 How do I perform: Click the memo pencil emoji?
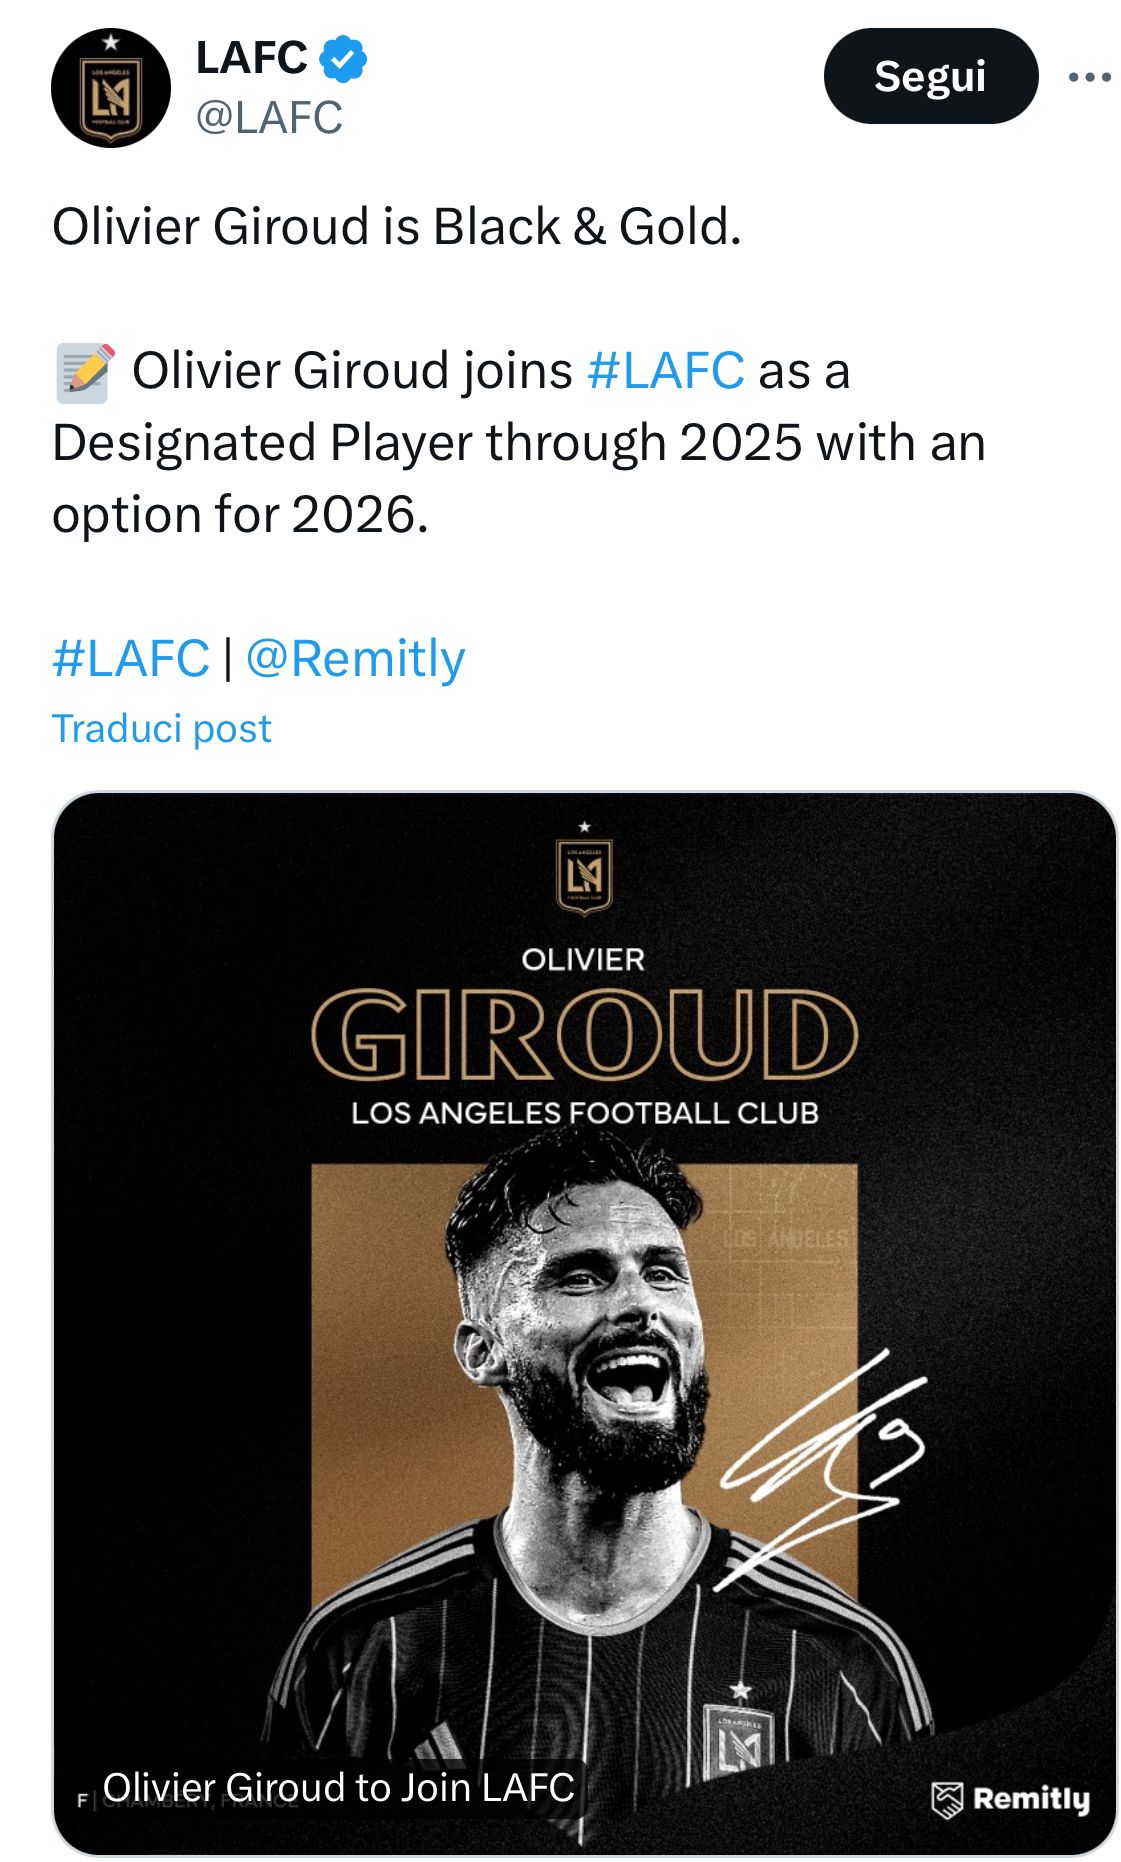pyautogui.click(x=86, y=372)
